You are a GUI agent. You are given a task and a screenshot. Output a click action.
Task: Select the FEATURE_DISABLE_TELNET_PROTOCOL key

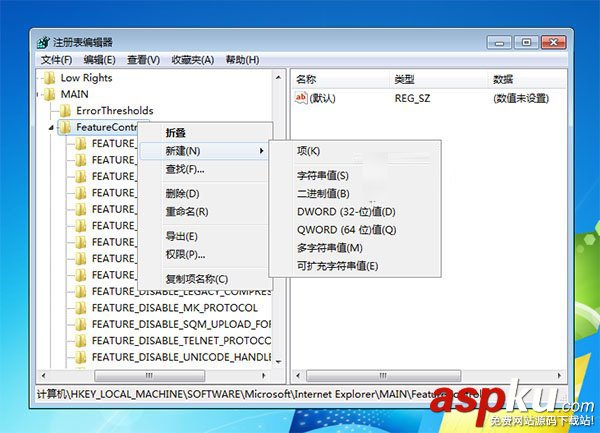point(181,341)
